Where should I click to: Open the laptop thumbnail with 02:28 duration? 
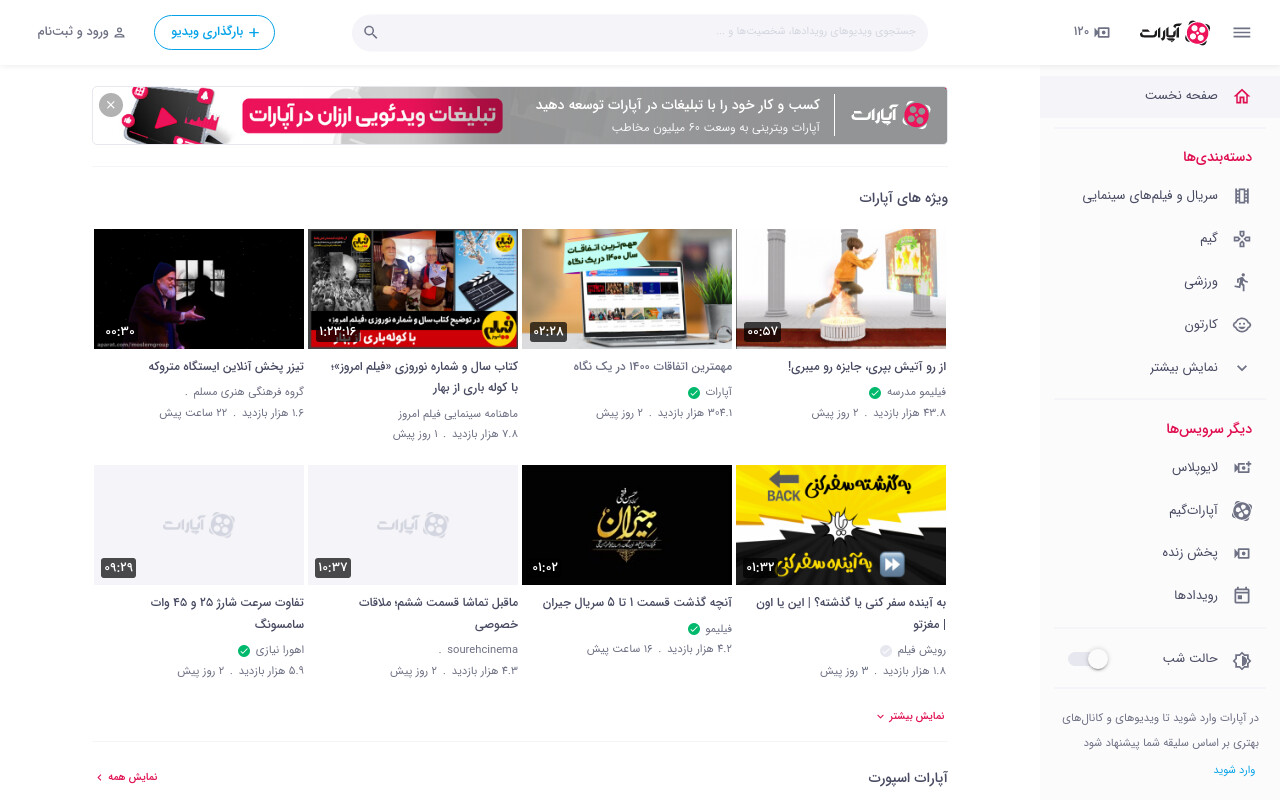pos(627,288)
